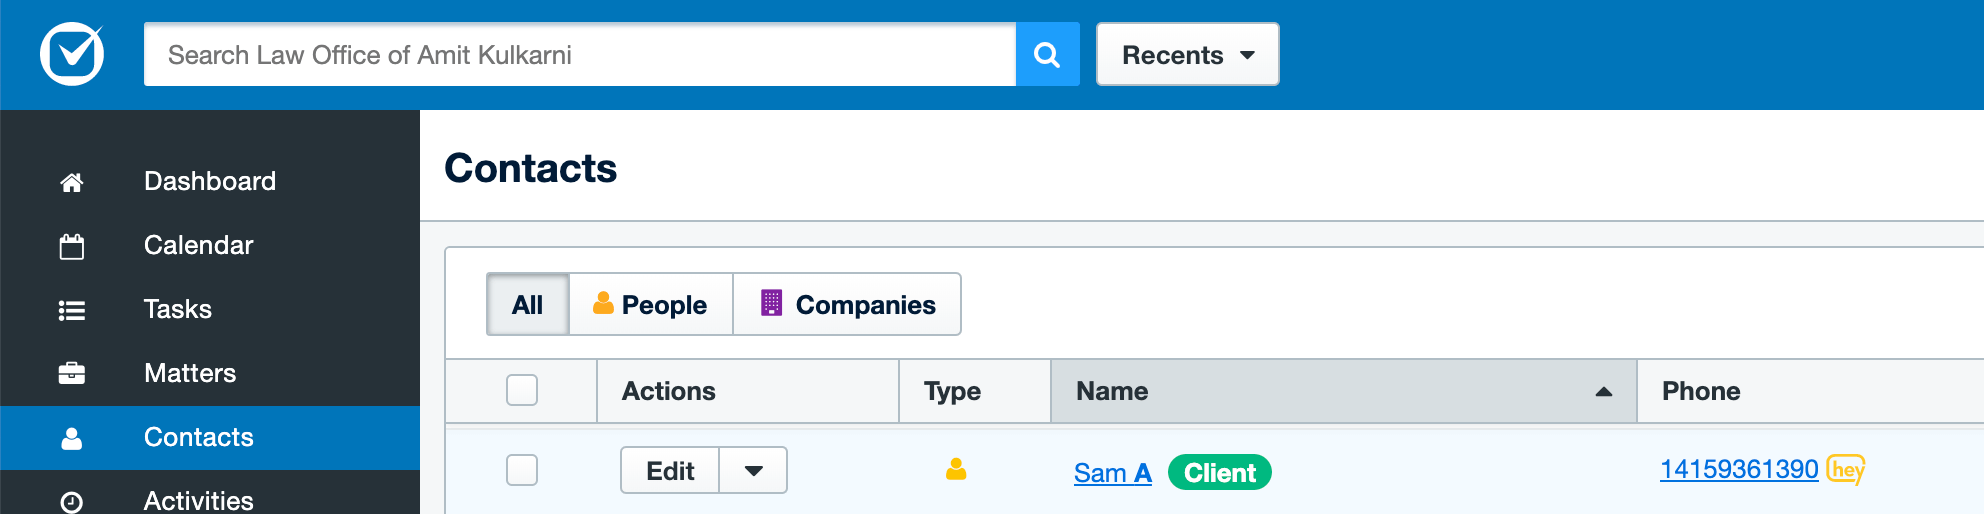This screenshot has height=514, width=1984.
Task: Switch to the Companies tab
Action: point(848,304)
